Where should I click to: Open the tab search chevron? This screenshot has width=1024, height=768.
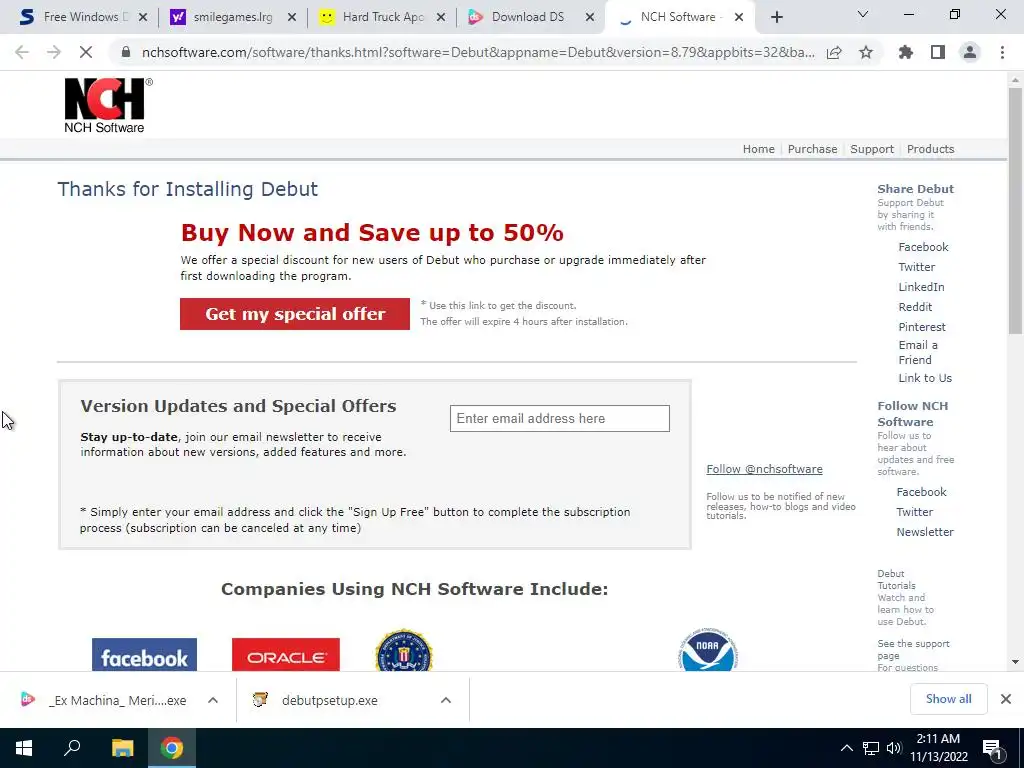coord(863,14)
